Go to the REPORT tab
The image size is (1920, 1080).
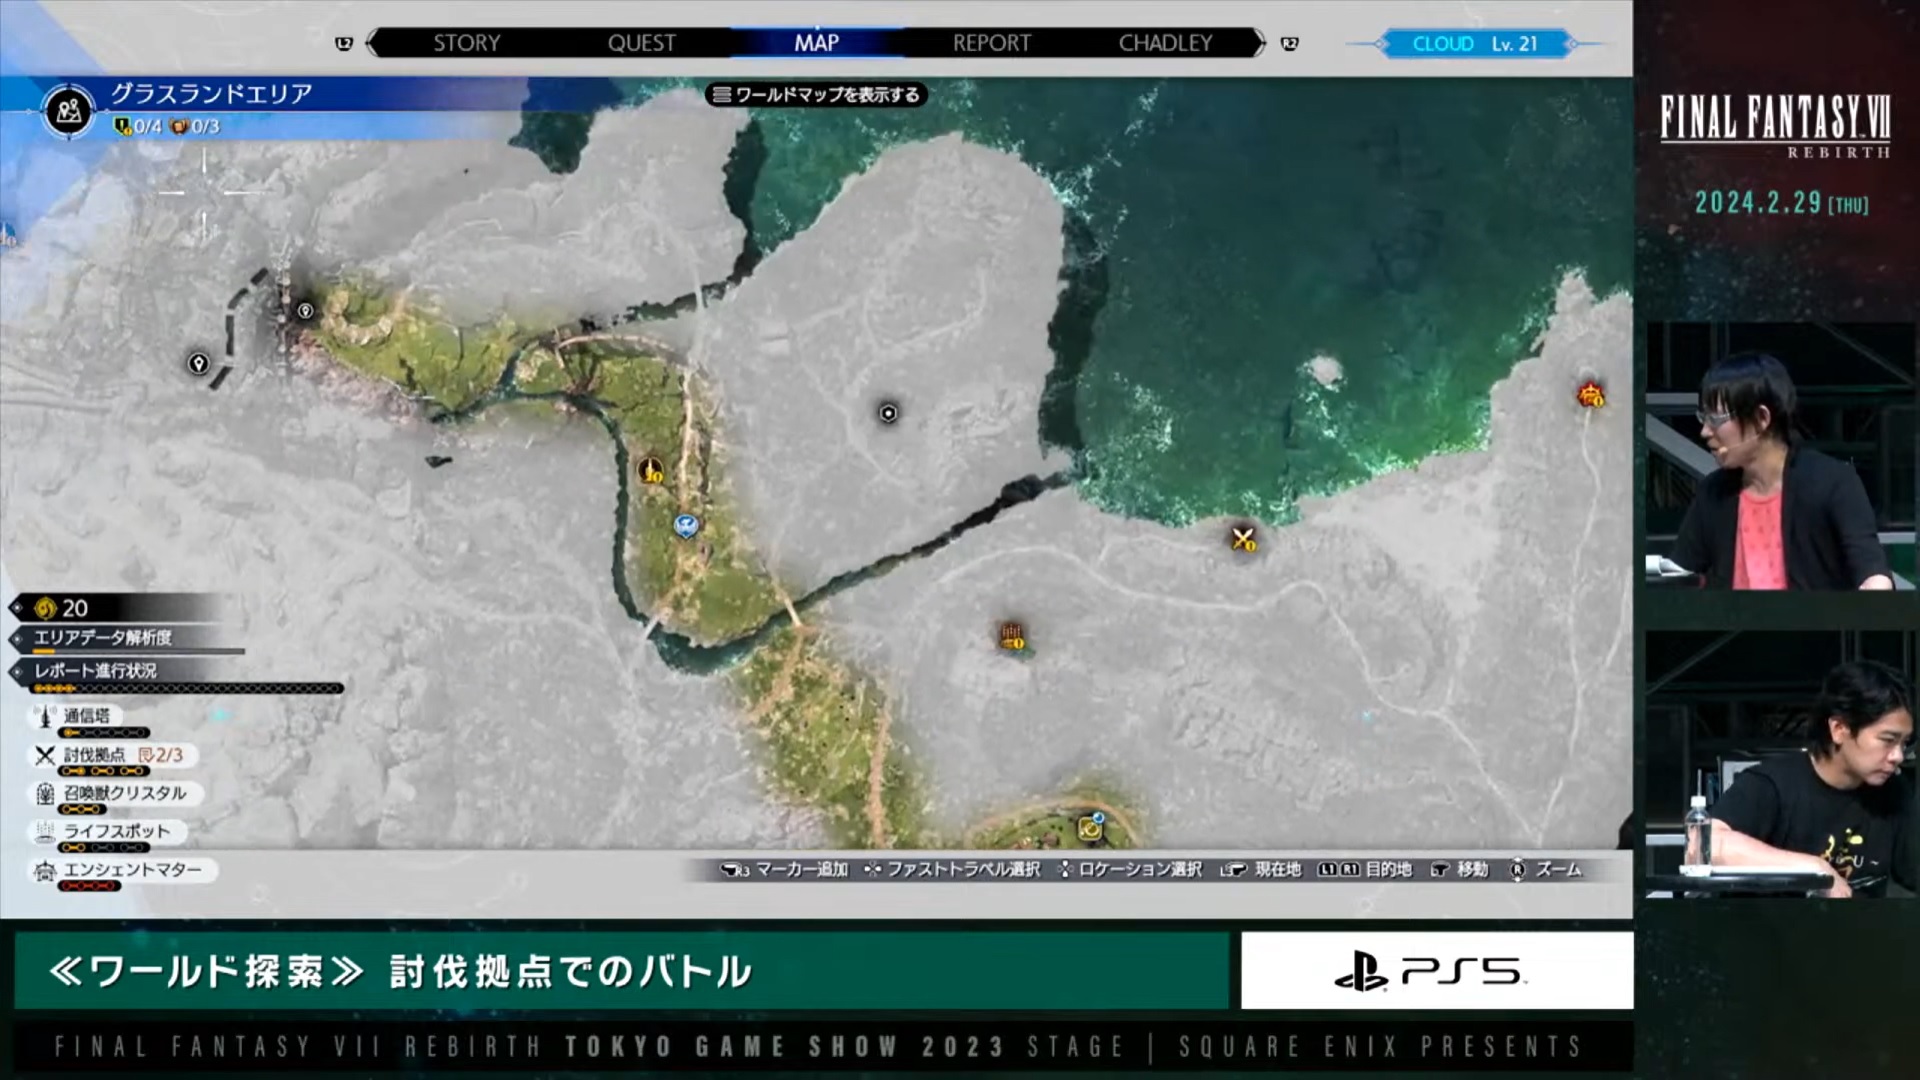991,43
